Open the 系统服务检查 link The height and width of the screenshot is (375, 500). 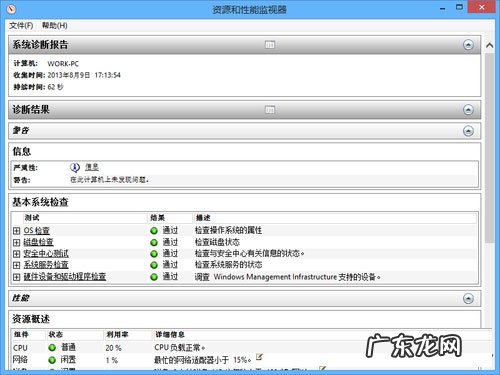point(46,265)
